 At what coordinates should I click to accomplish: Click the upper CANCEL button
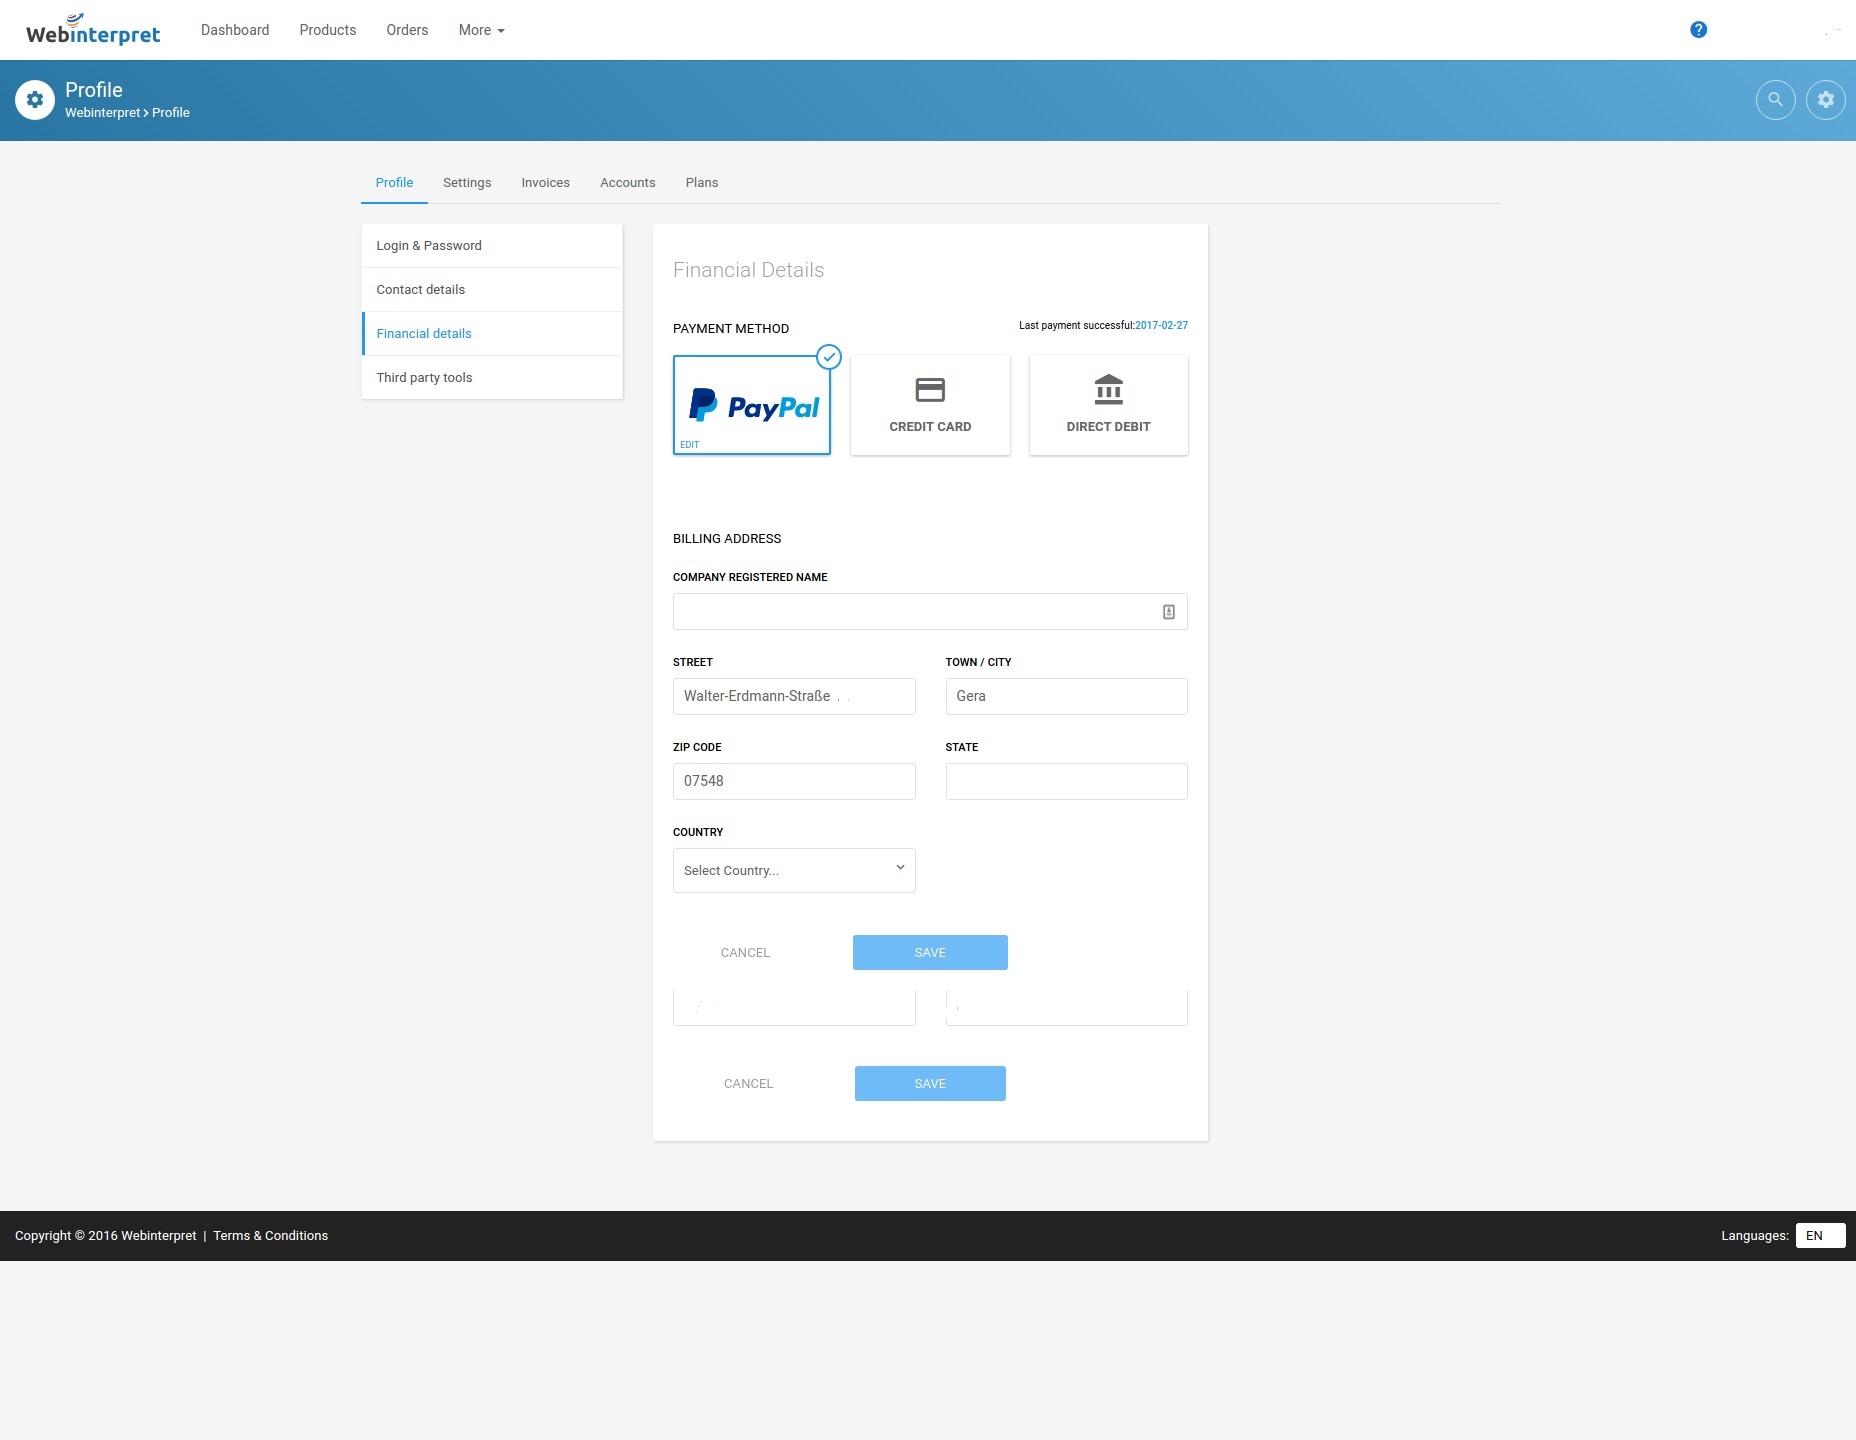tap(745, 953)
